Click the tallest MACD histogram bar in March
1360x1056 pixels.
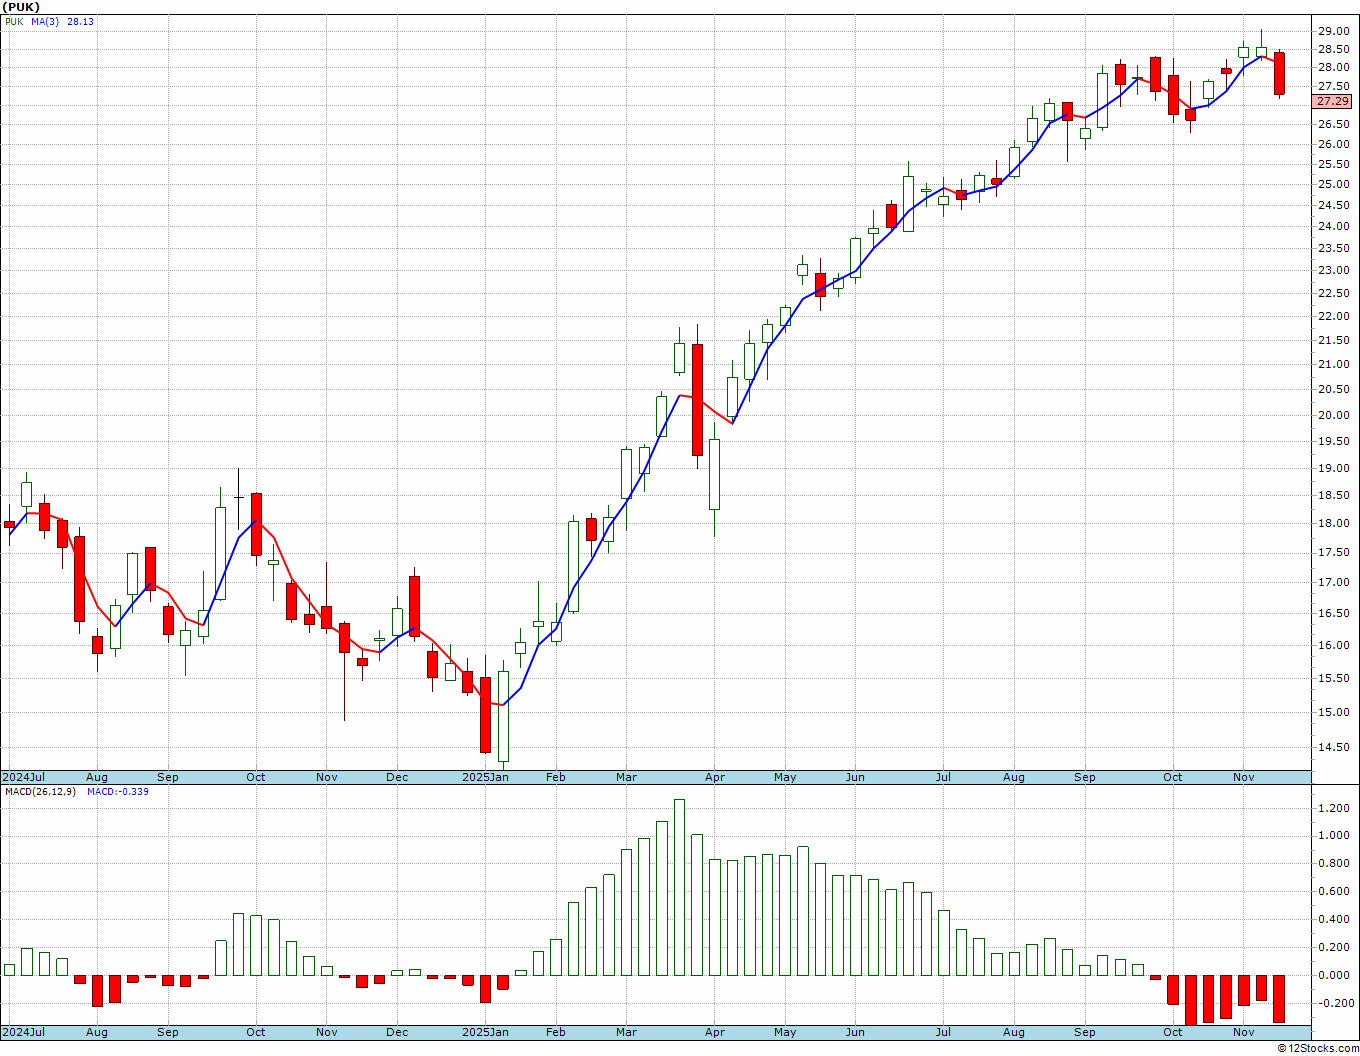coord(680,888)
